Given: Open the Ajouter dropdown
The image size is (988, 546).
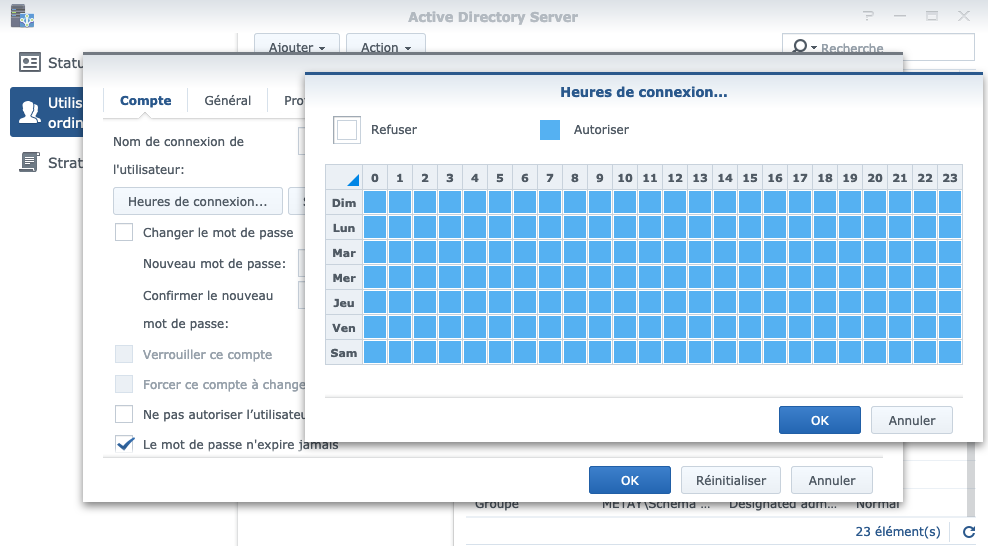Looking at the screenshot, I should pos(297,47).
